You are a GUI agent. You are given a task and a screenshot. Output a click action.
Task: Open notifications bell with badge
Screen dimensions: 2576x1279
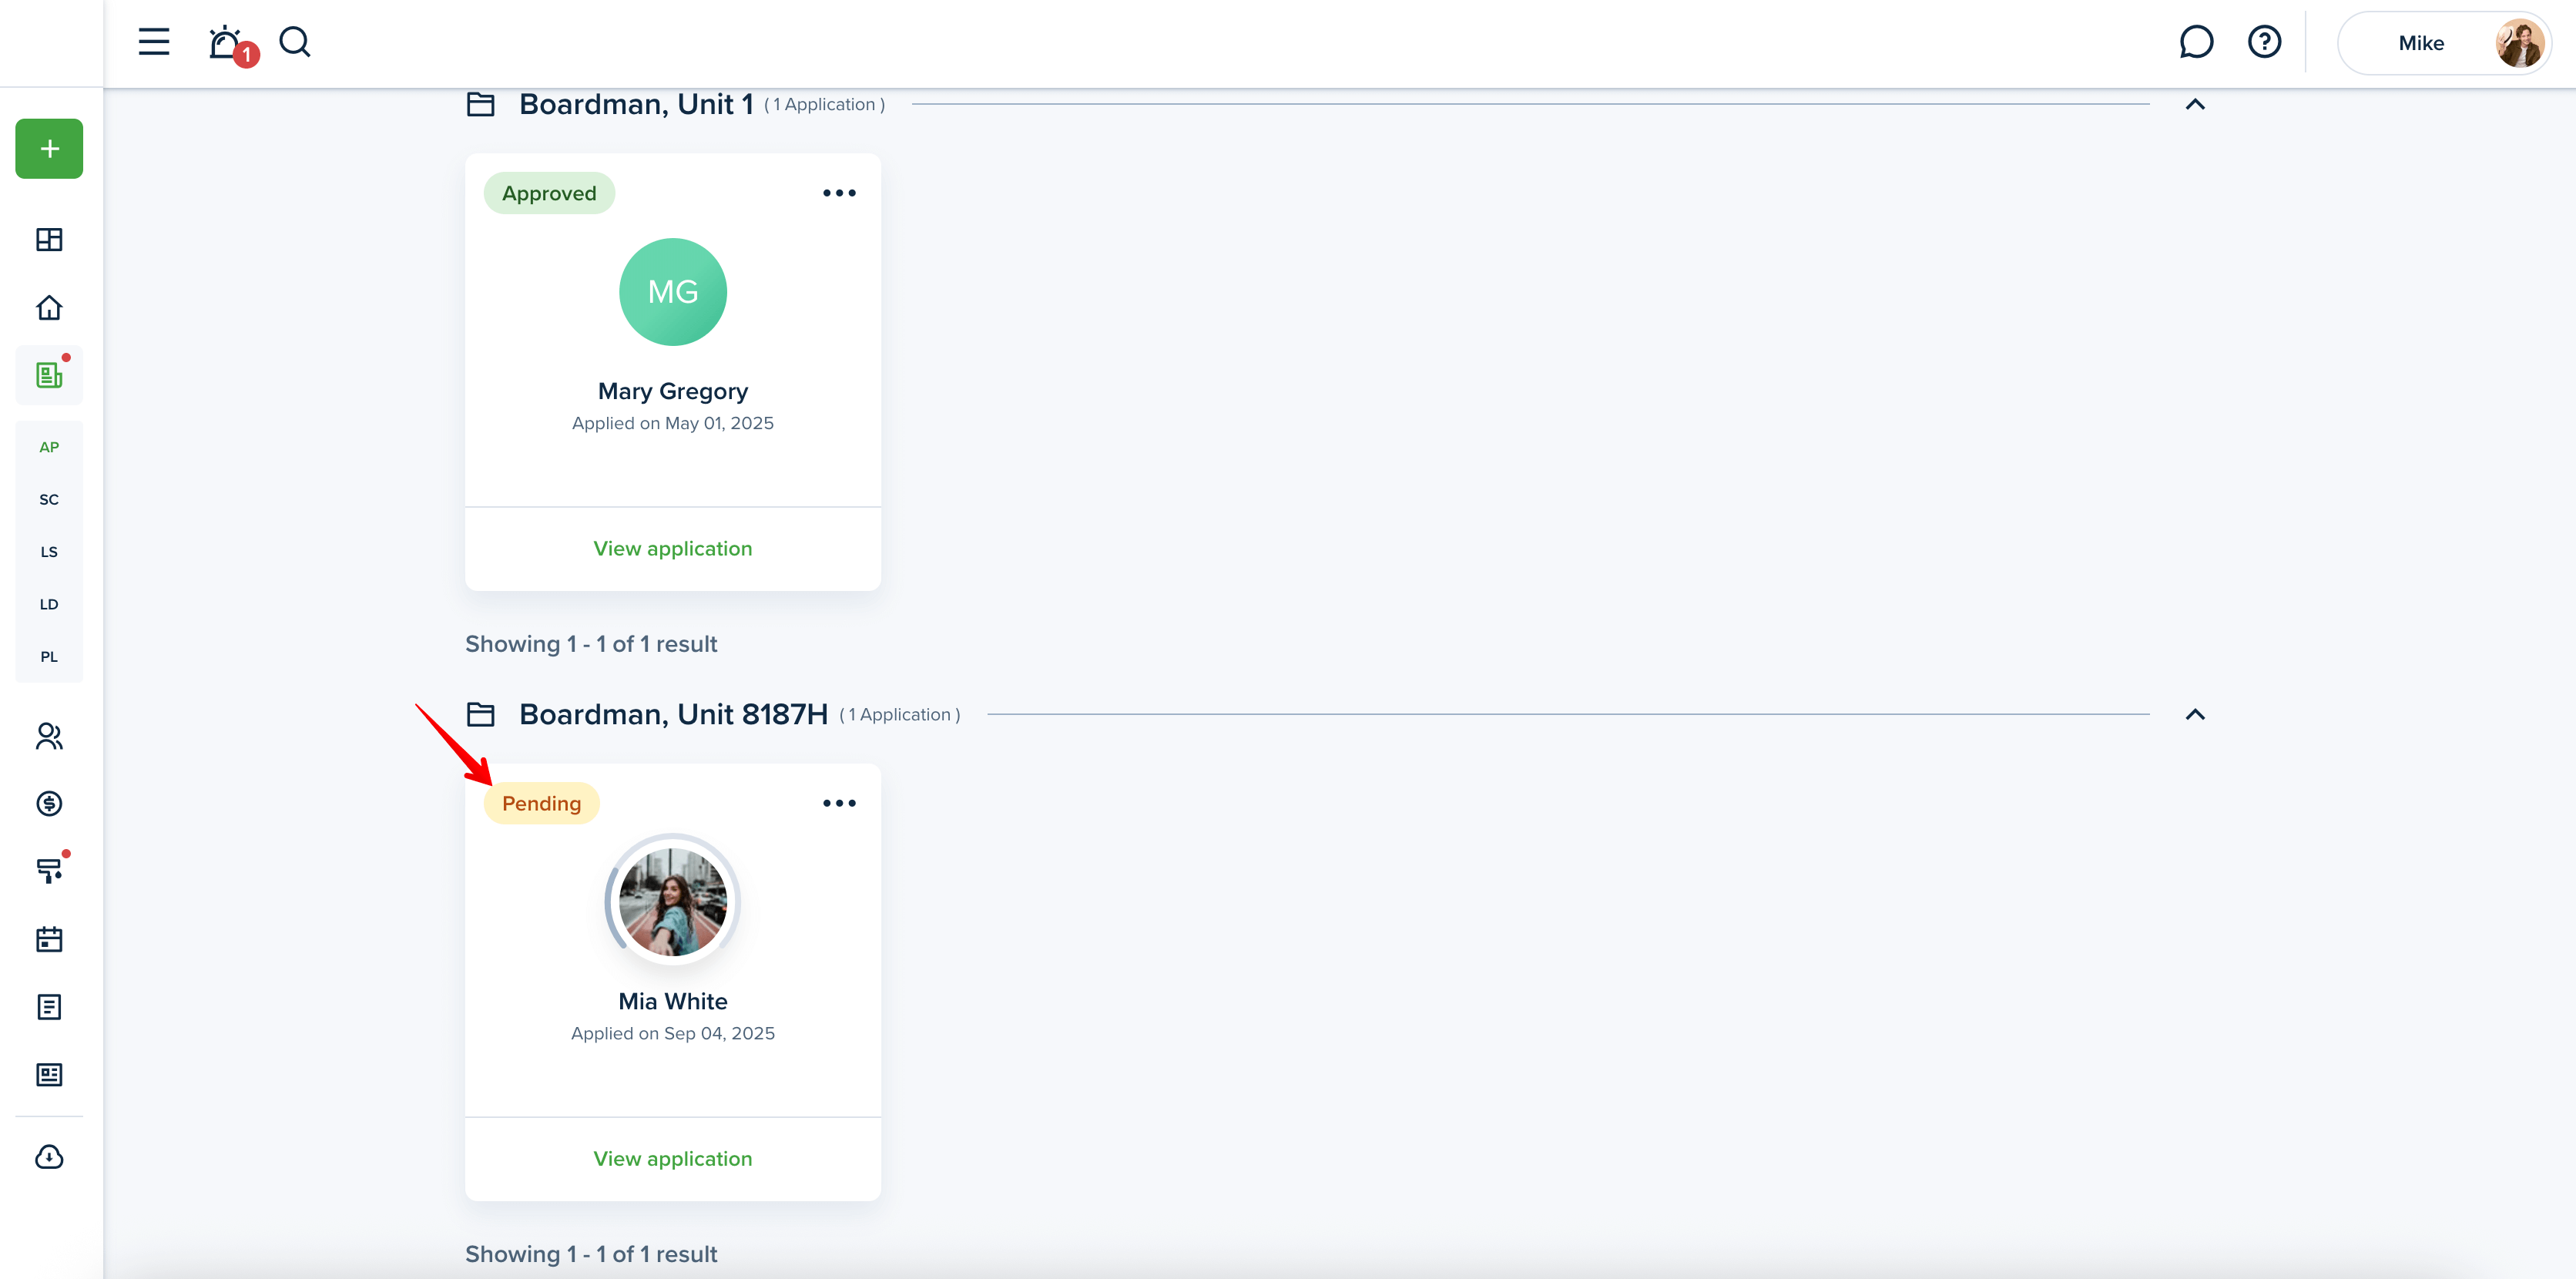click(x=232, y=44)
